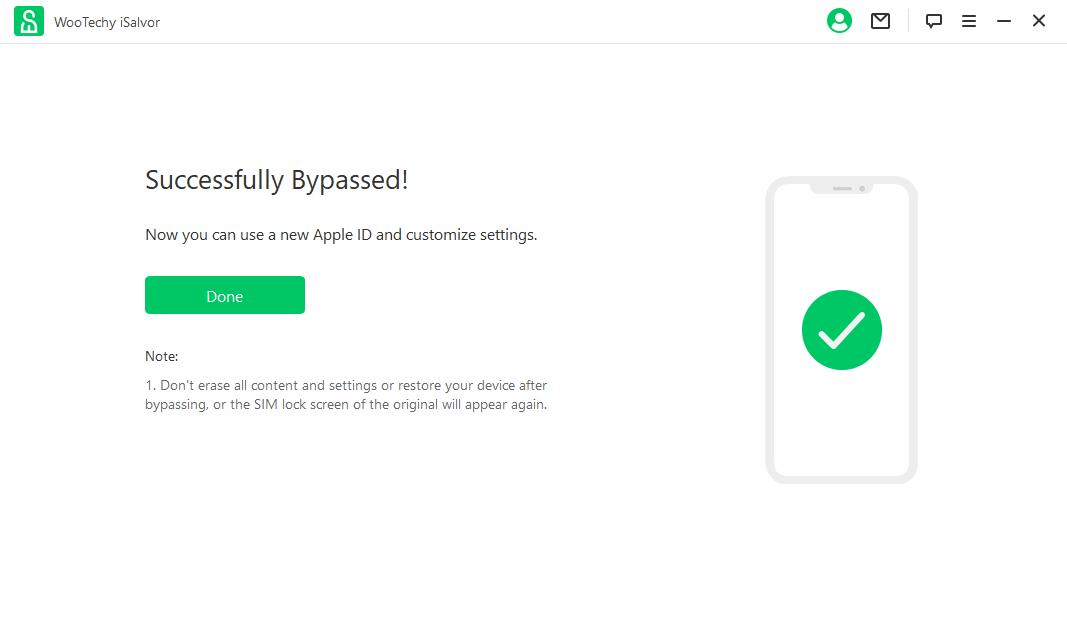Click the "Don't erase all content" note line
Image resolution: width=1067 pixels, height=624 pixels.
point(346,385)
